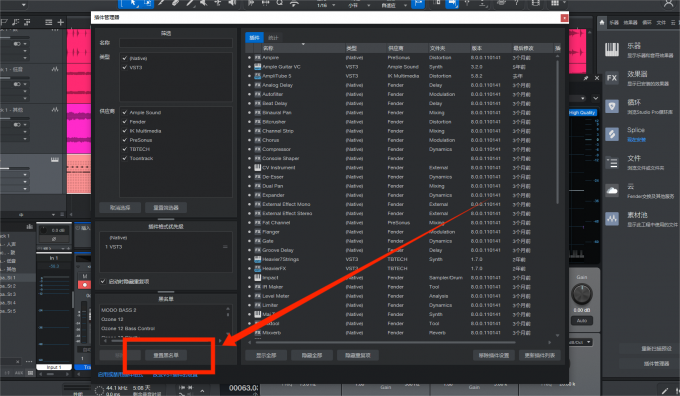The width and height of the screenshot is (680, 396).
Task: Toggle the hide duplicates on startup checkbox
Action: tap(103, 281)
